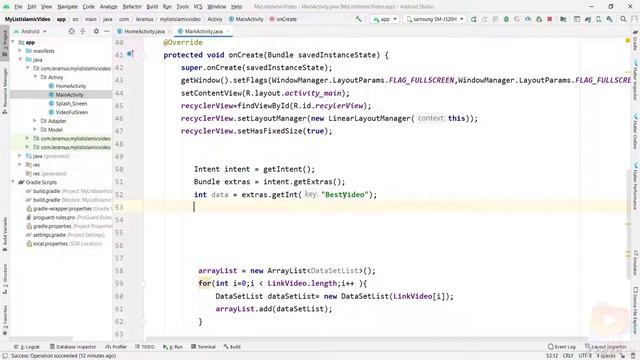Select HomeActivity in project tree

(71, 86)
